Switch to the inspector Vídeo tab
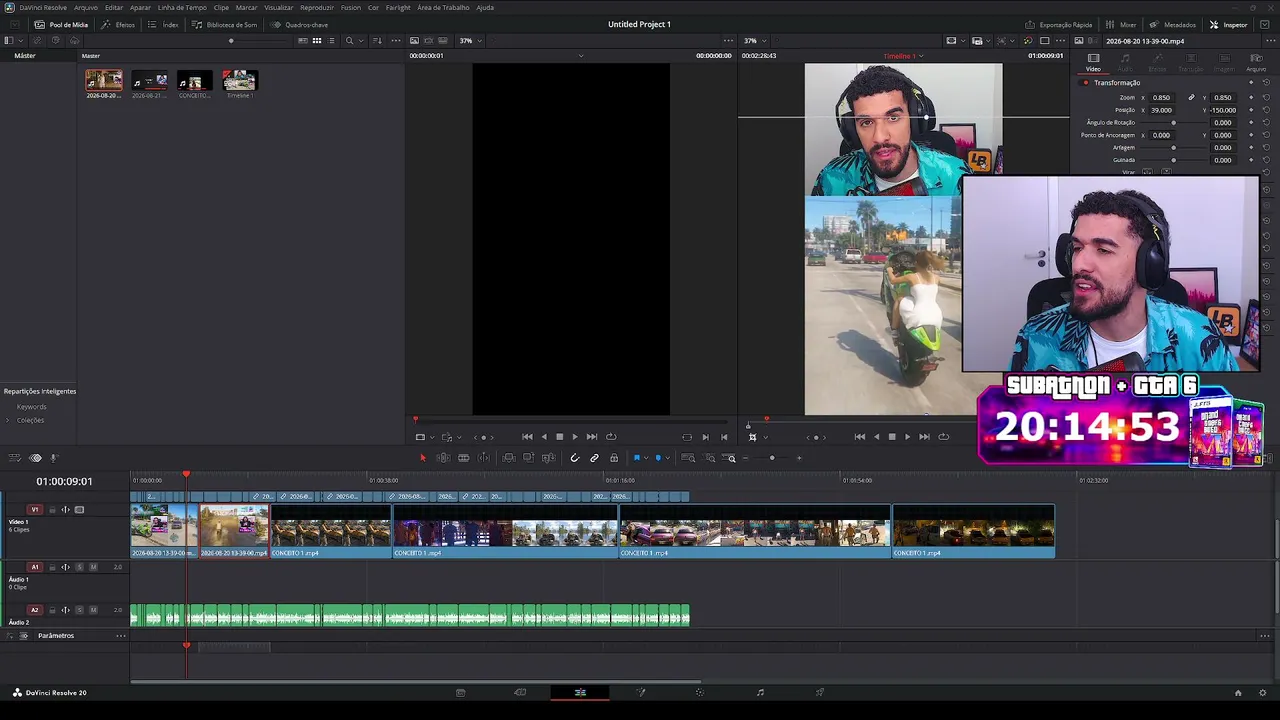 tap(1093, 62)
